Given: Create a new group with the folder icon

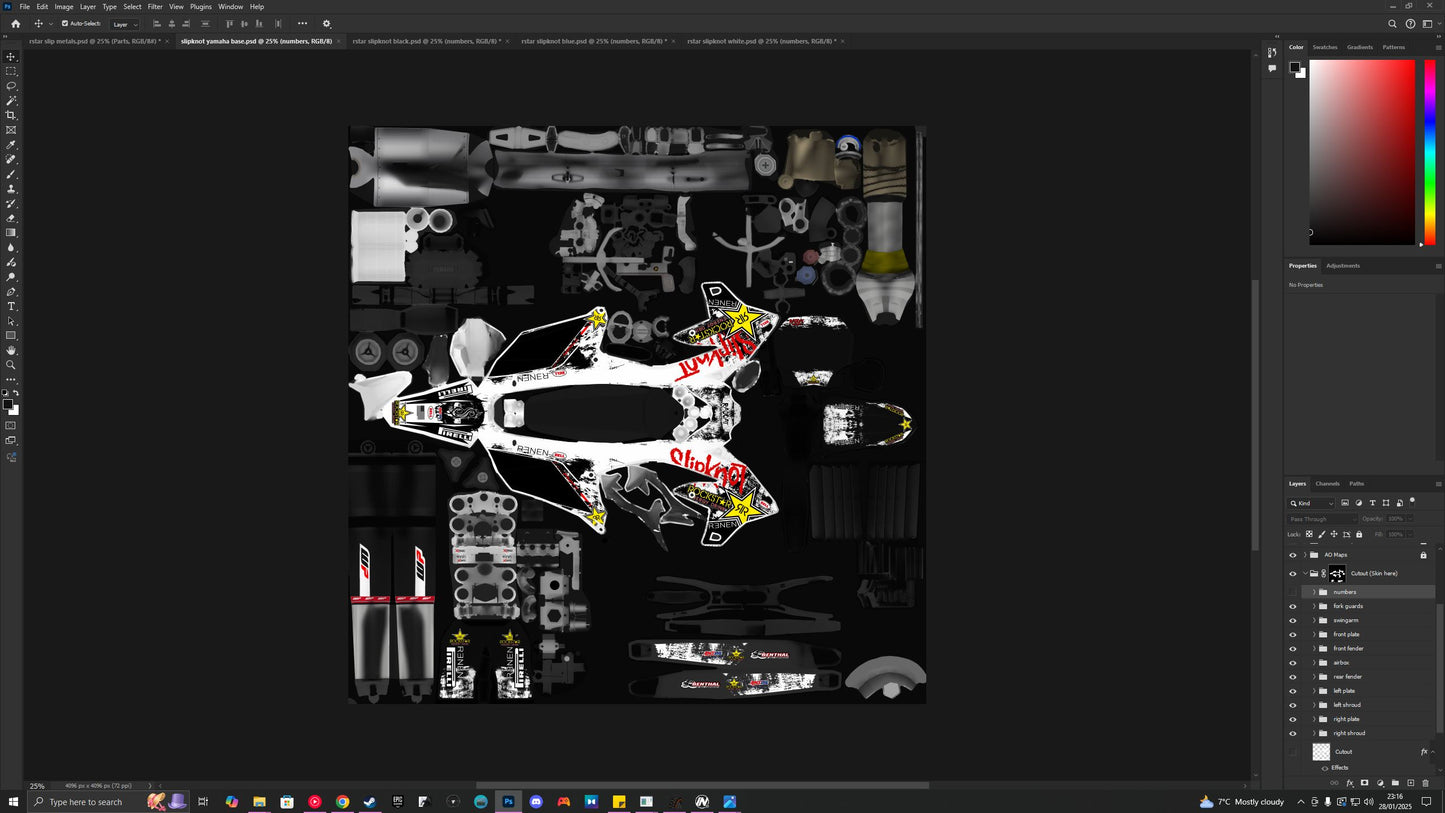Looking at the screenshot, I should click(x=1395, y=783).
